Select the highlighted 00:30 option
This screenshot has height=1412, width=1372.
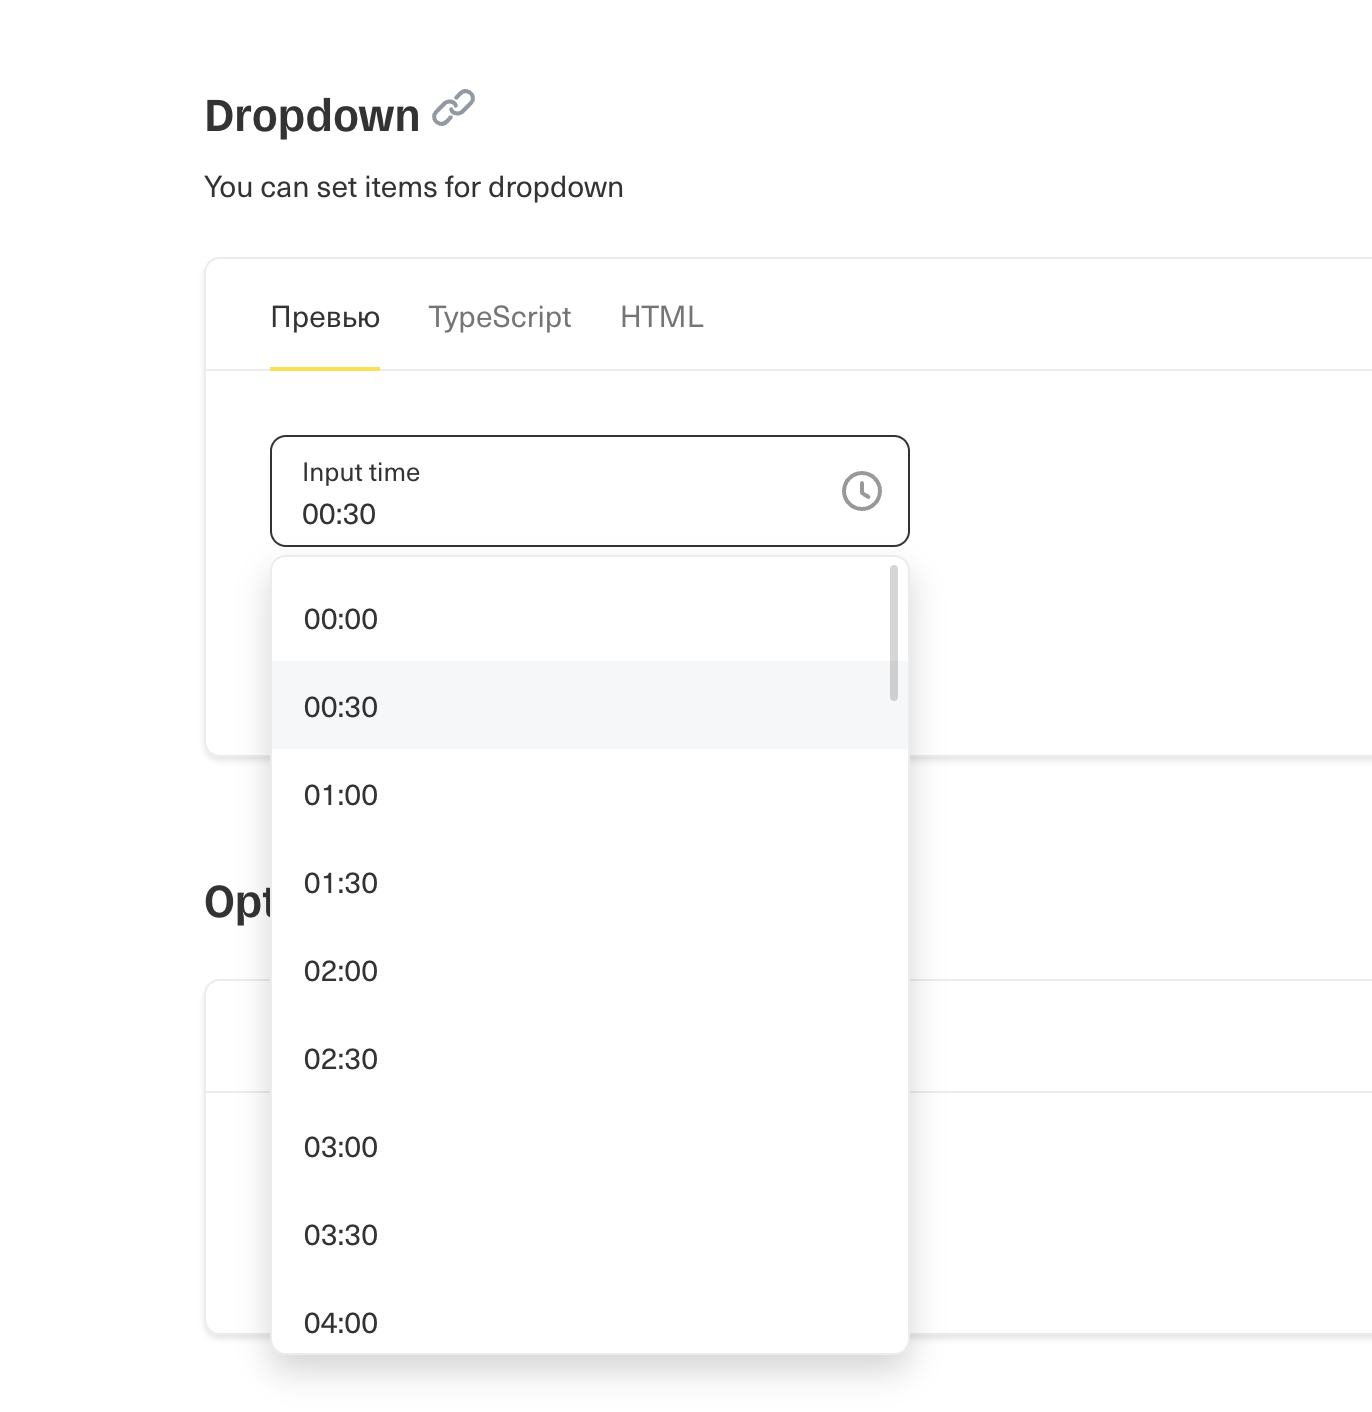341,706
